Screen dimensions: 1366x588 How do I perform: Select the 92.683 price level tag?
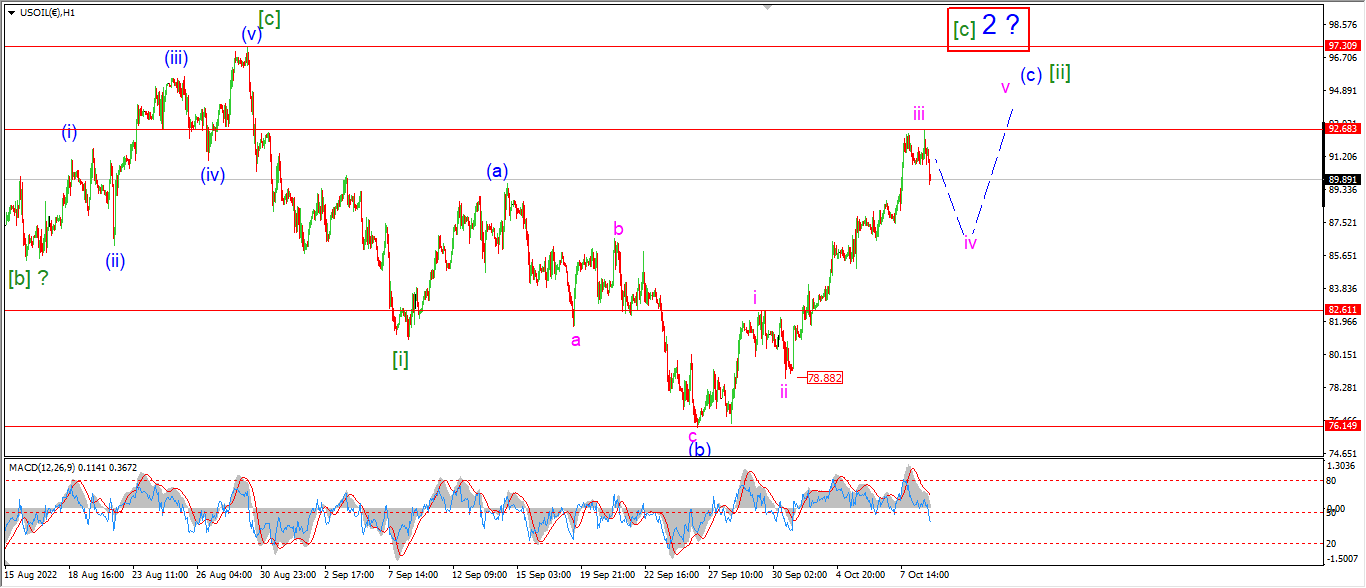point(1342,129)
